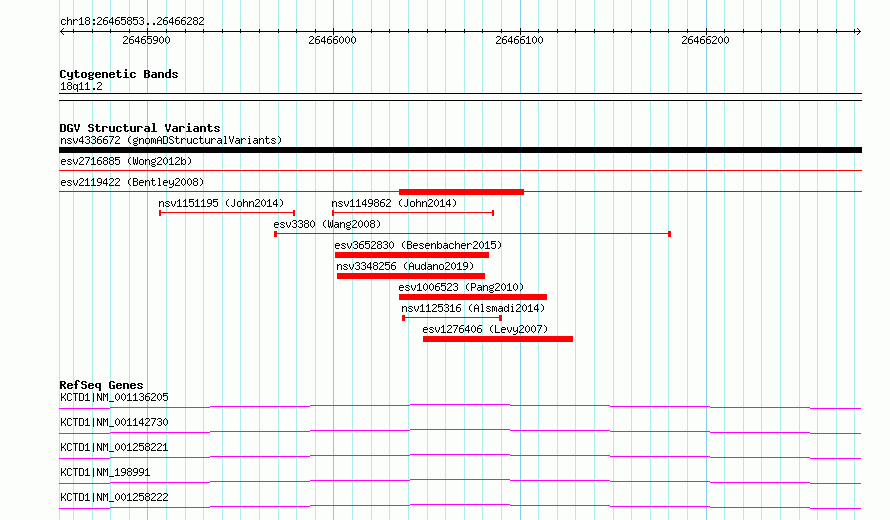Select esv2716885 (Wong2012b) variant label

coord(126,161)
